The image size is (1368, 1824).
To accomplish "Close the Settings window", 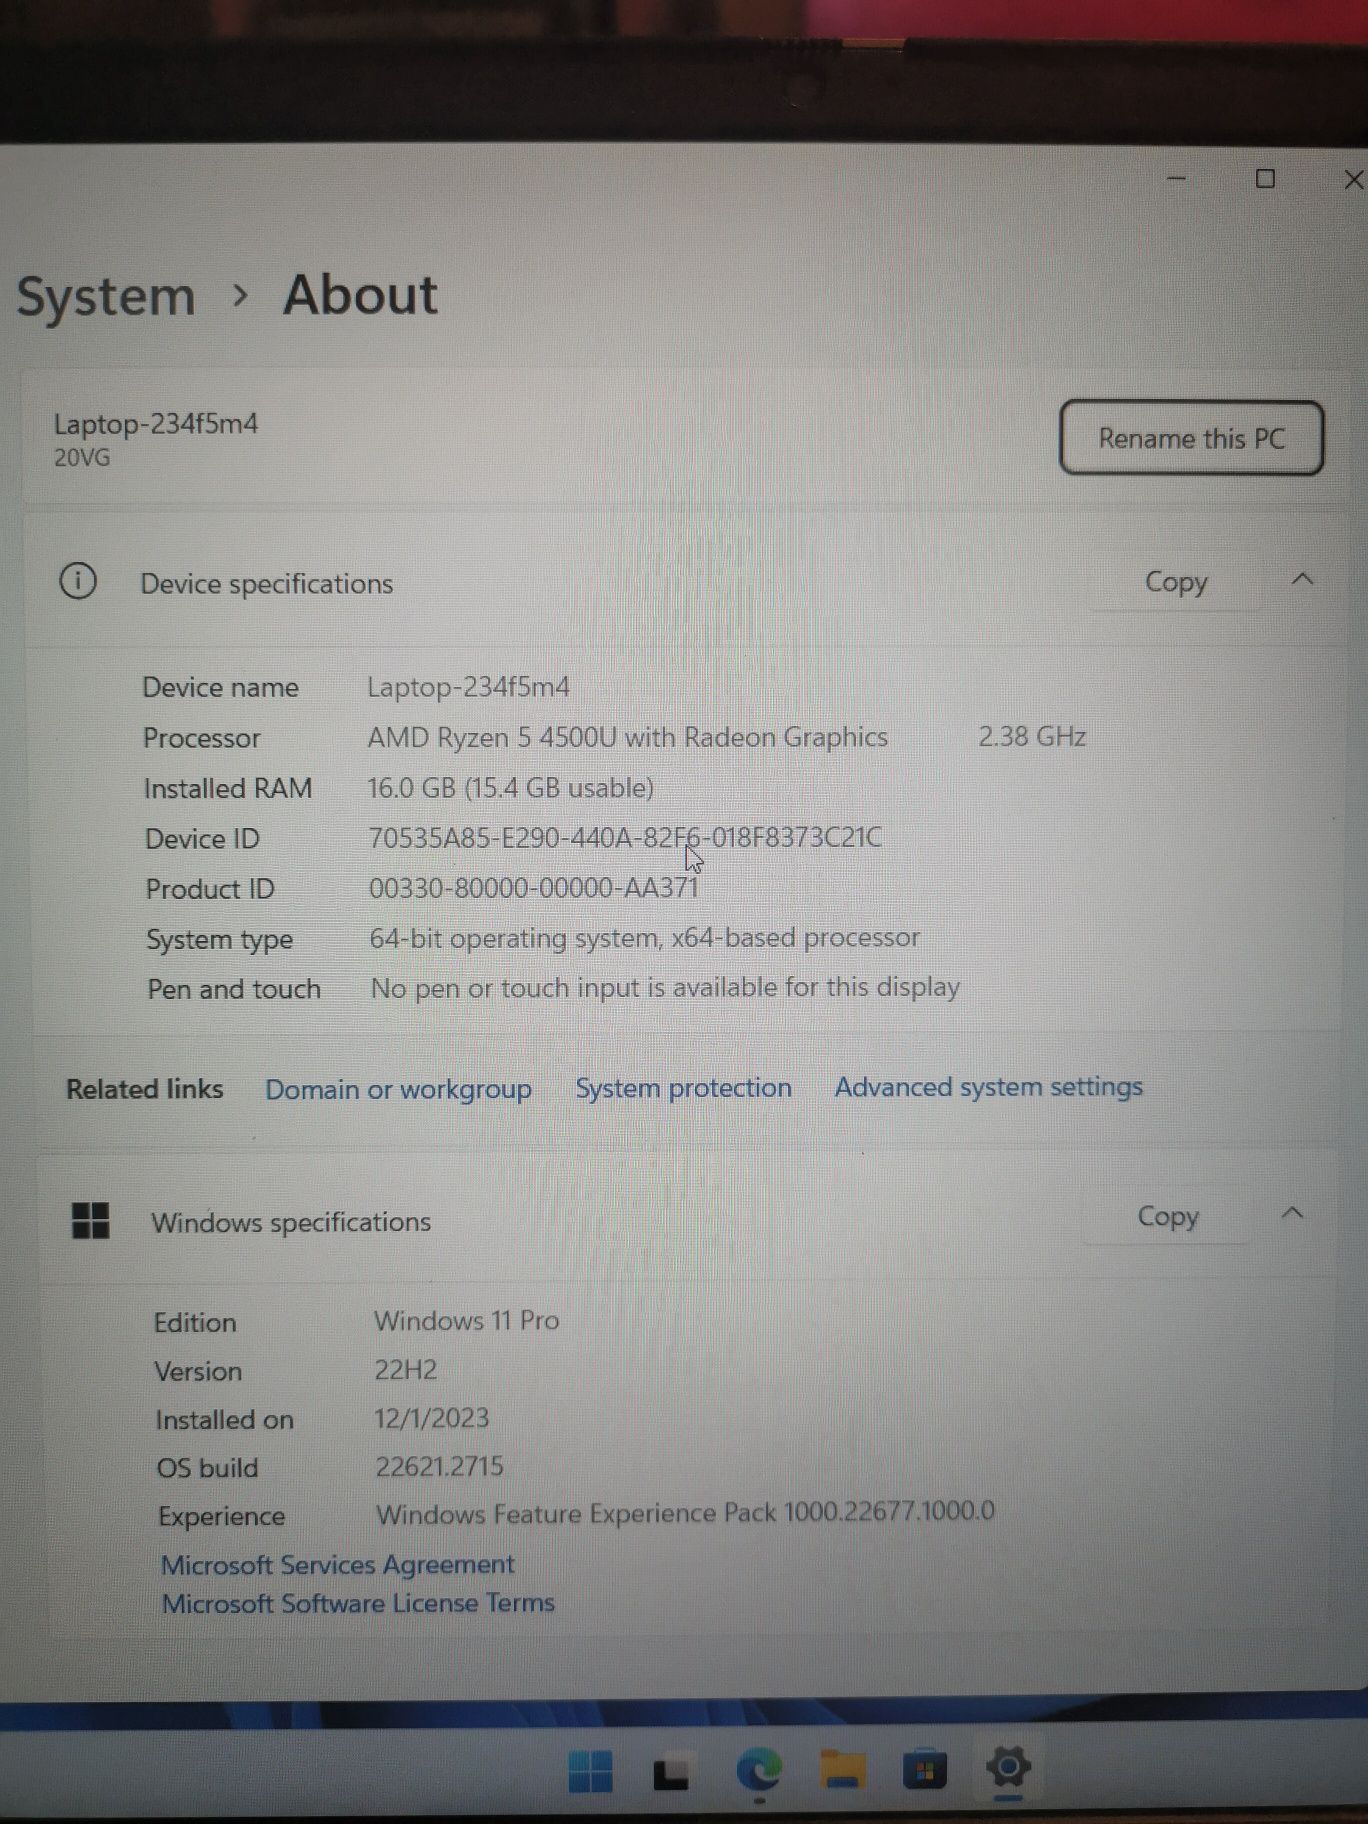I will click(x=1353, y=179).
